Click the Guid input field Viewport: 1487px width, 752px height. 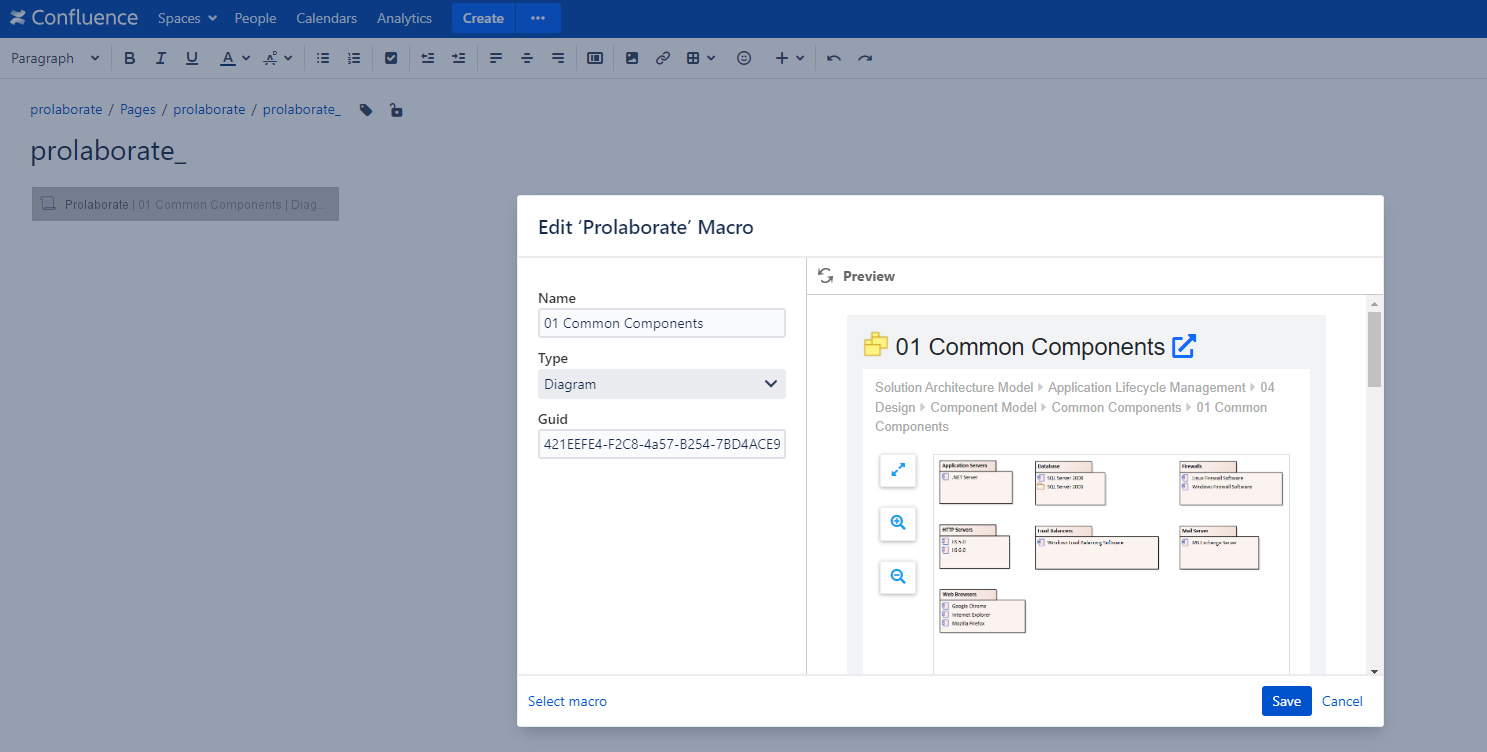(x=662, y=444)
